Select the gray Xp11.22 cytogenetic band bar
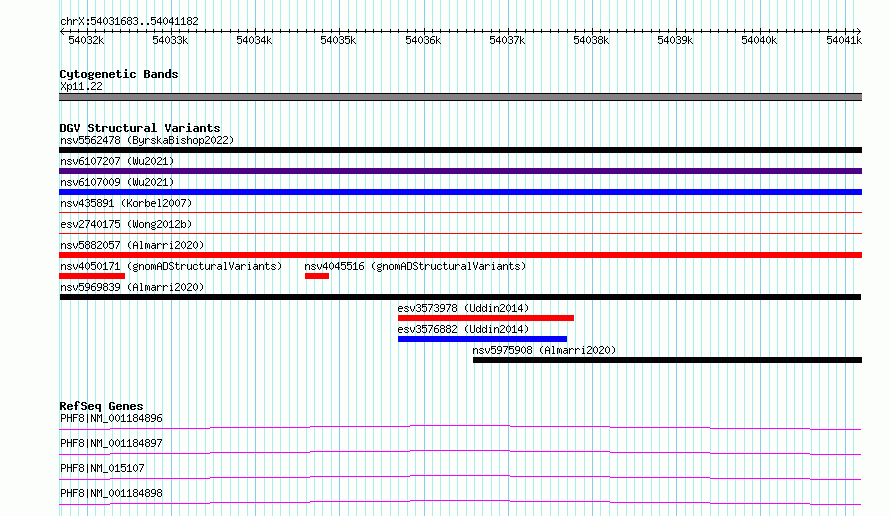Viewport: 890px width, 516px height. click(x=460, y=97)
